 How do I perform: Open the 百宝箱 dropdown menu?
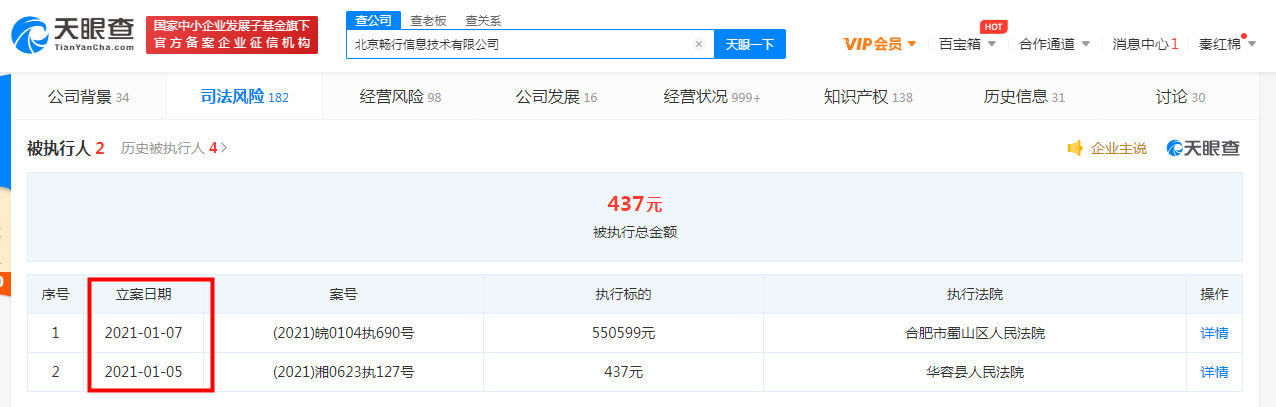pyautogui.click(x=967, y=44)
